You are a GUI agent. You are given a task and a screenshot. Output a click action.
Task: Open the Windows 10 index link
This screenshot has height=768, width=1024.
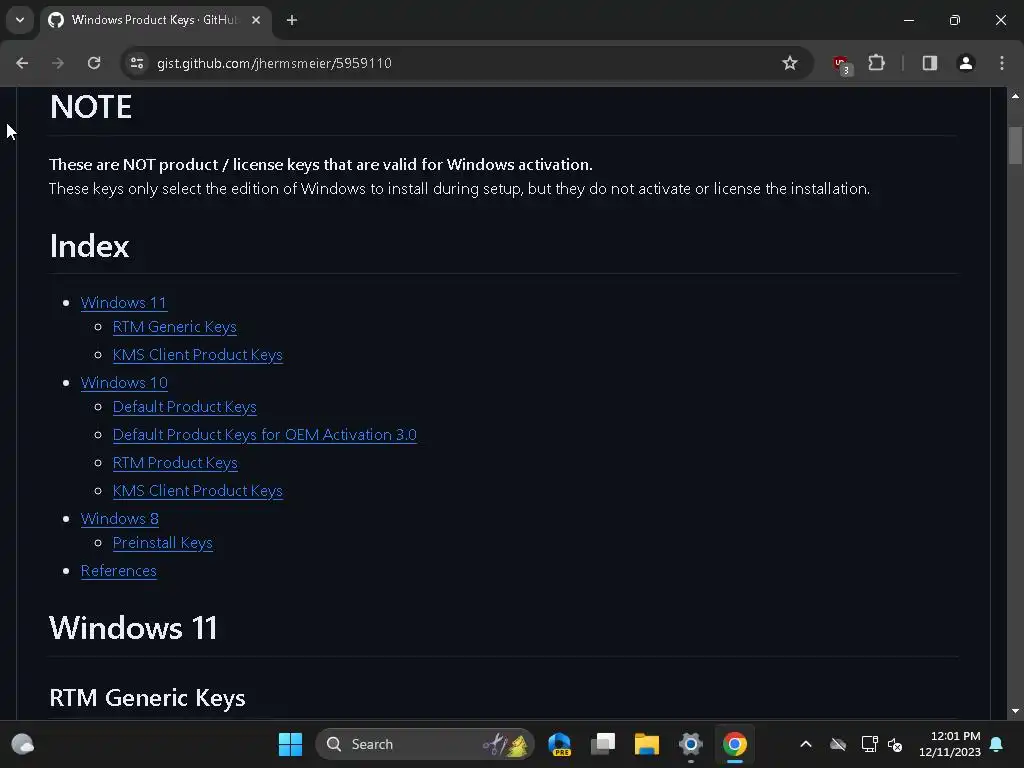(124, 383)
